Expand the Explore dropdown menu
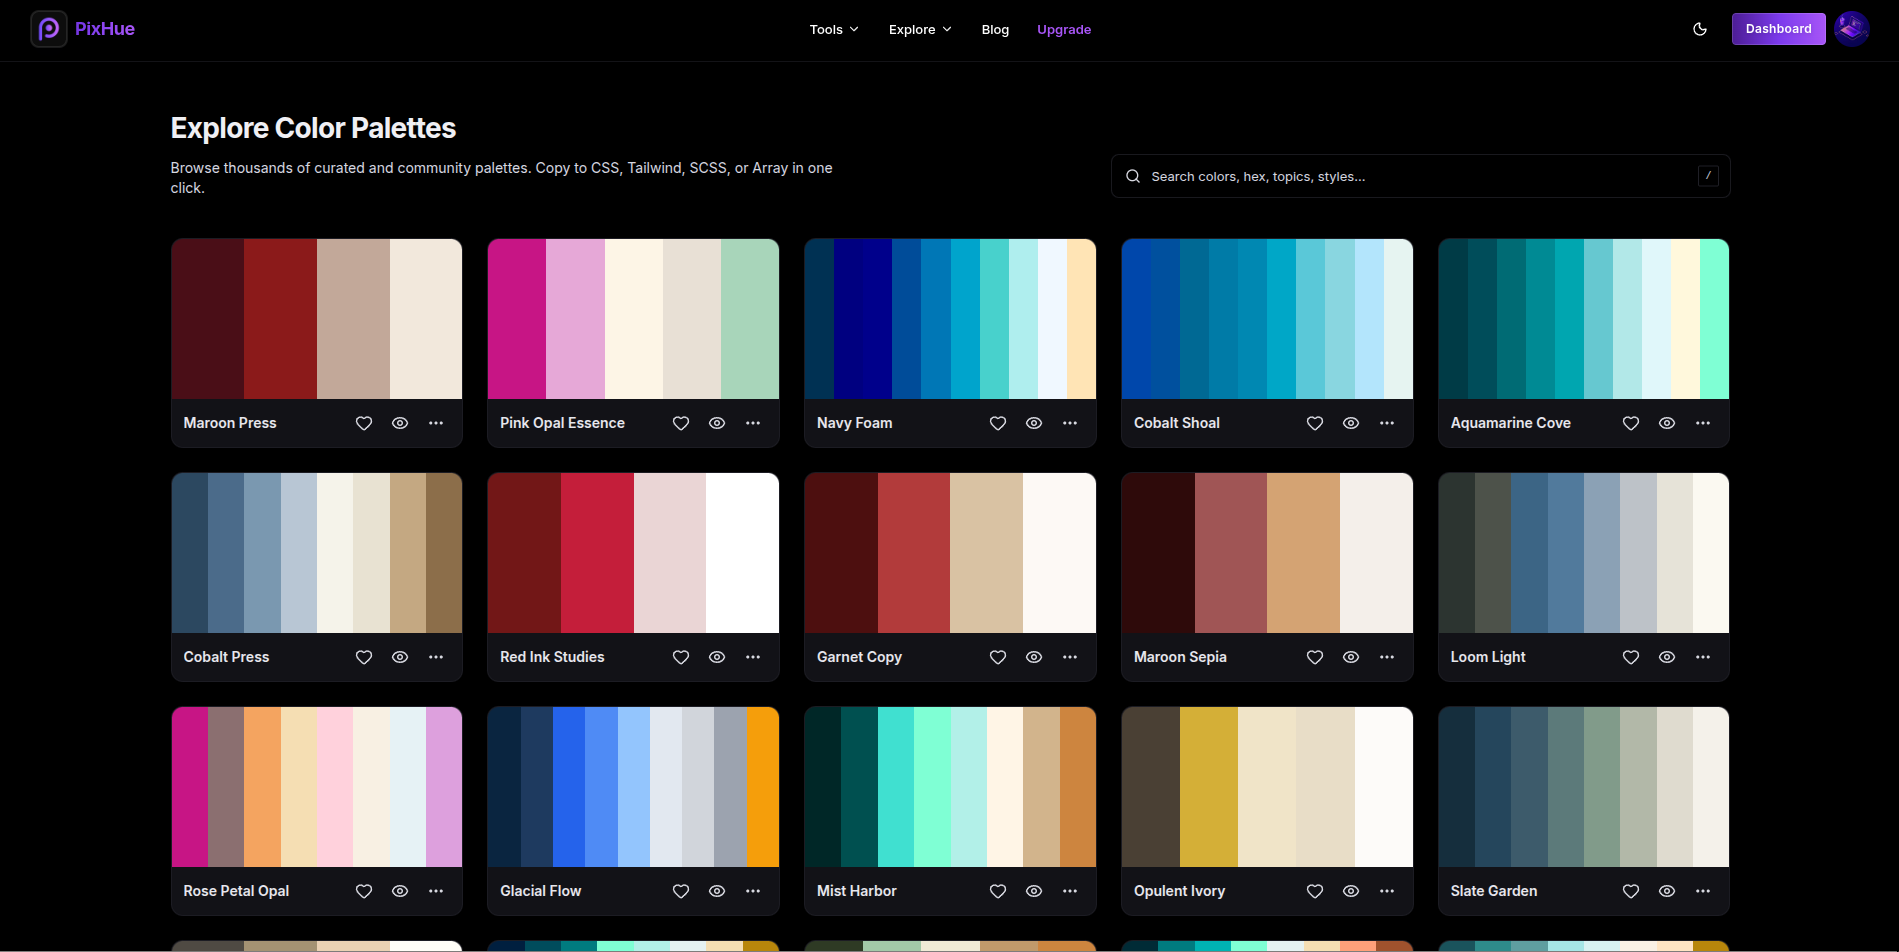The height and width of the screenshot is (952, 1899). pos(920,29)
